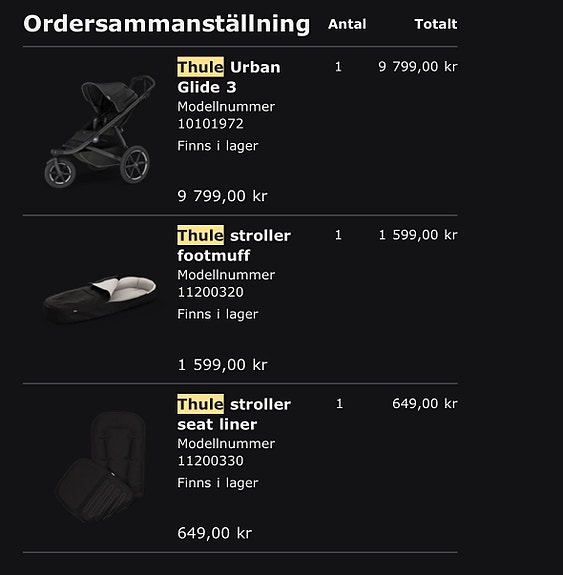The image size is (563, 575).
Task: Select the Ordersammanställning heading
Action: click(167, 24)
